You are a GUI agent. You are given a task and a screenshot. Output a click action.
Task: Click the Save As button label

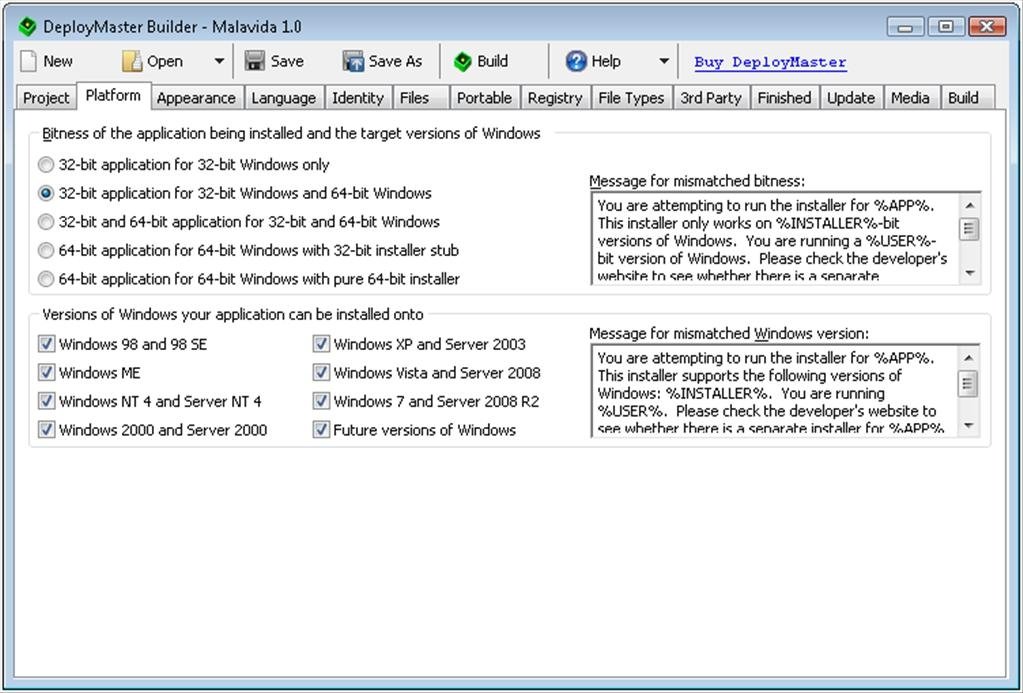395,61
